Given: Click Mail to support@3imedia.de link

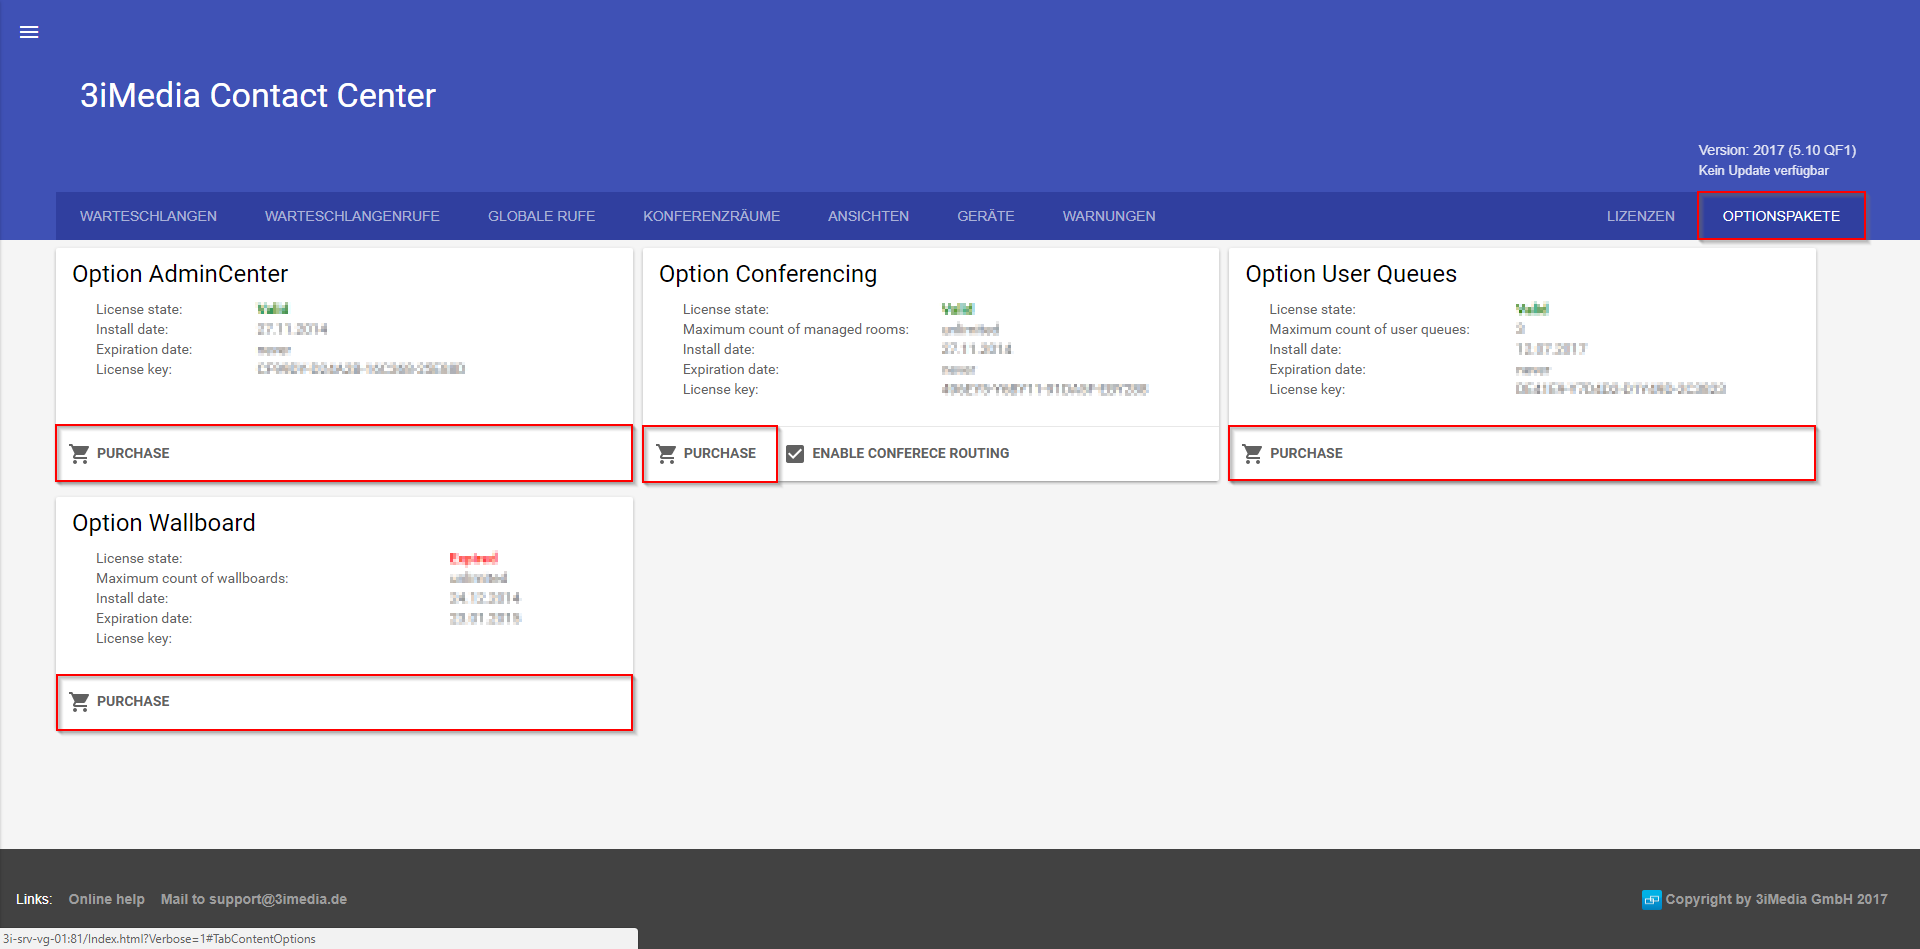Looking at the screenshot, I should [x=254, y=899].
